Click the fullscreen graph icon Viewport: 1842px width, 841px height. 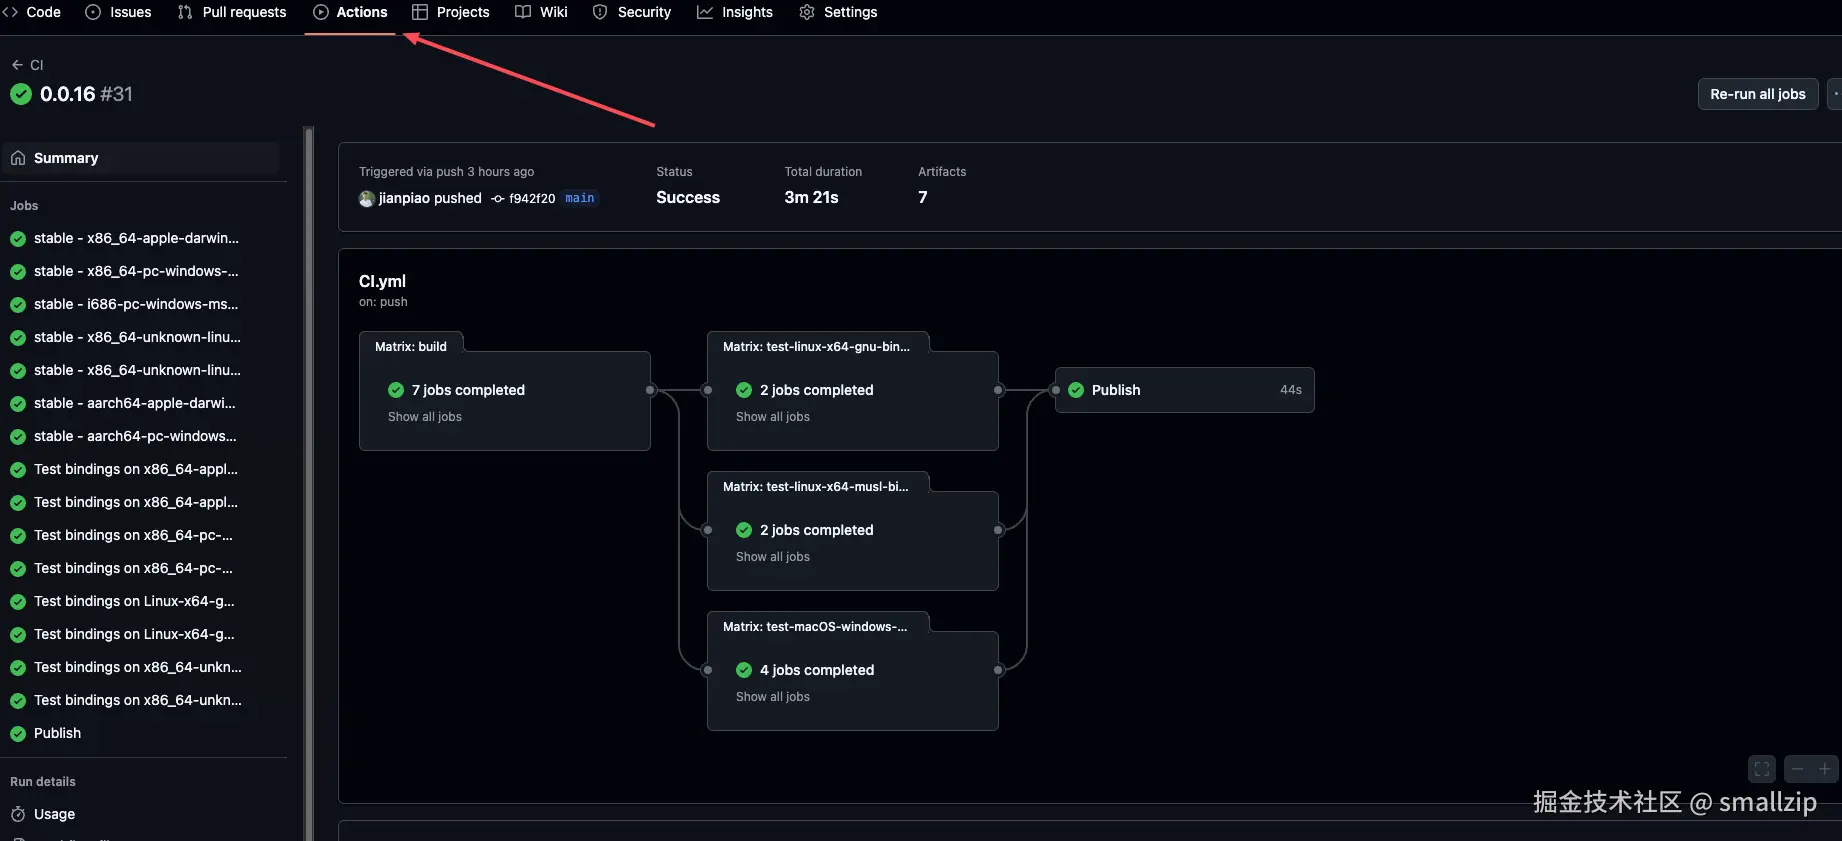point(1762,769)
